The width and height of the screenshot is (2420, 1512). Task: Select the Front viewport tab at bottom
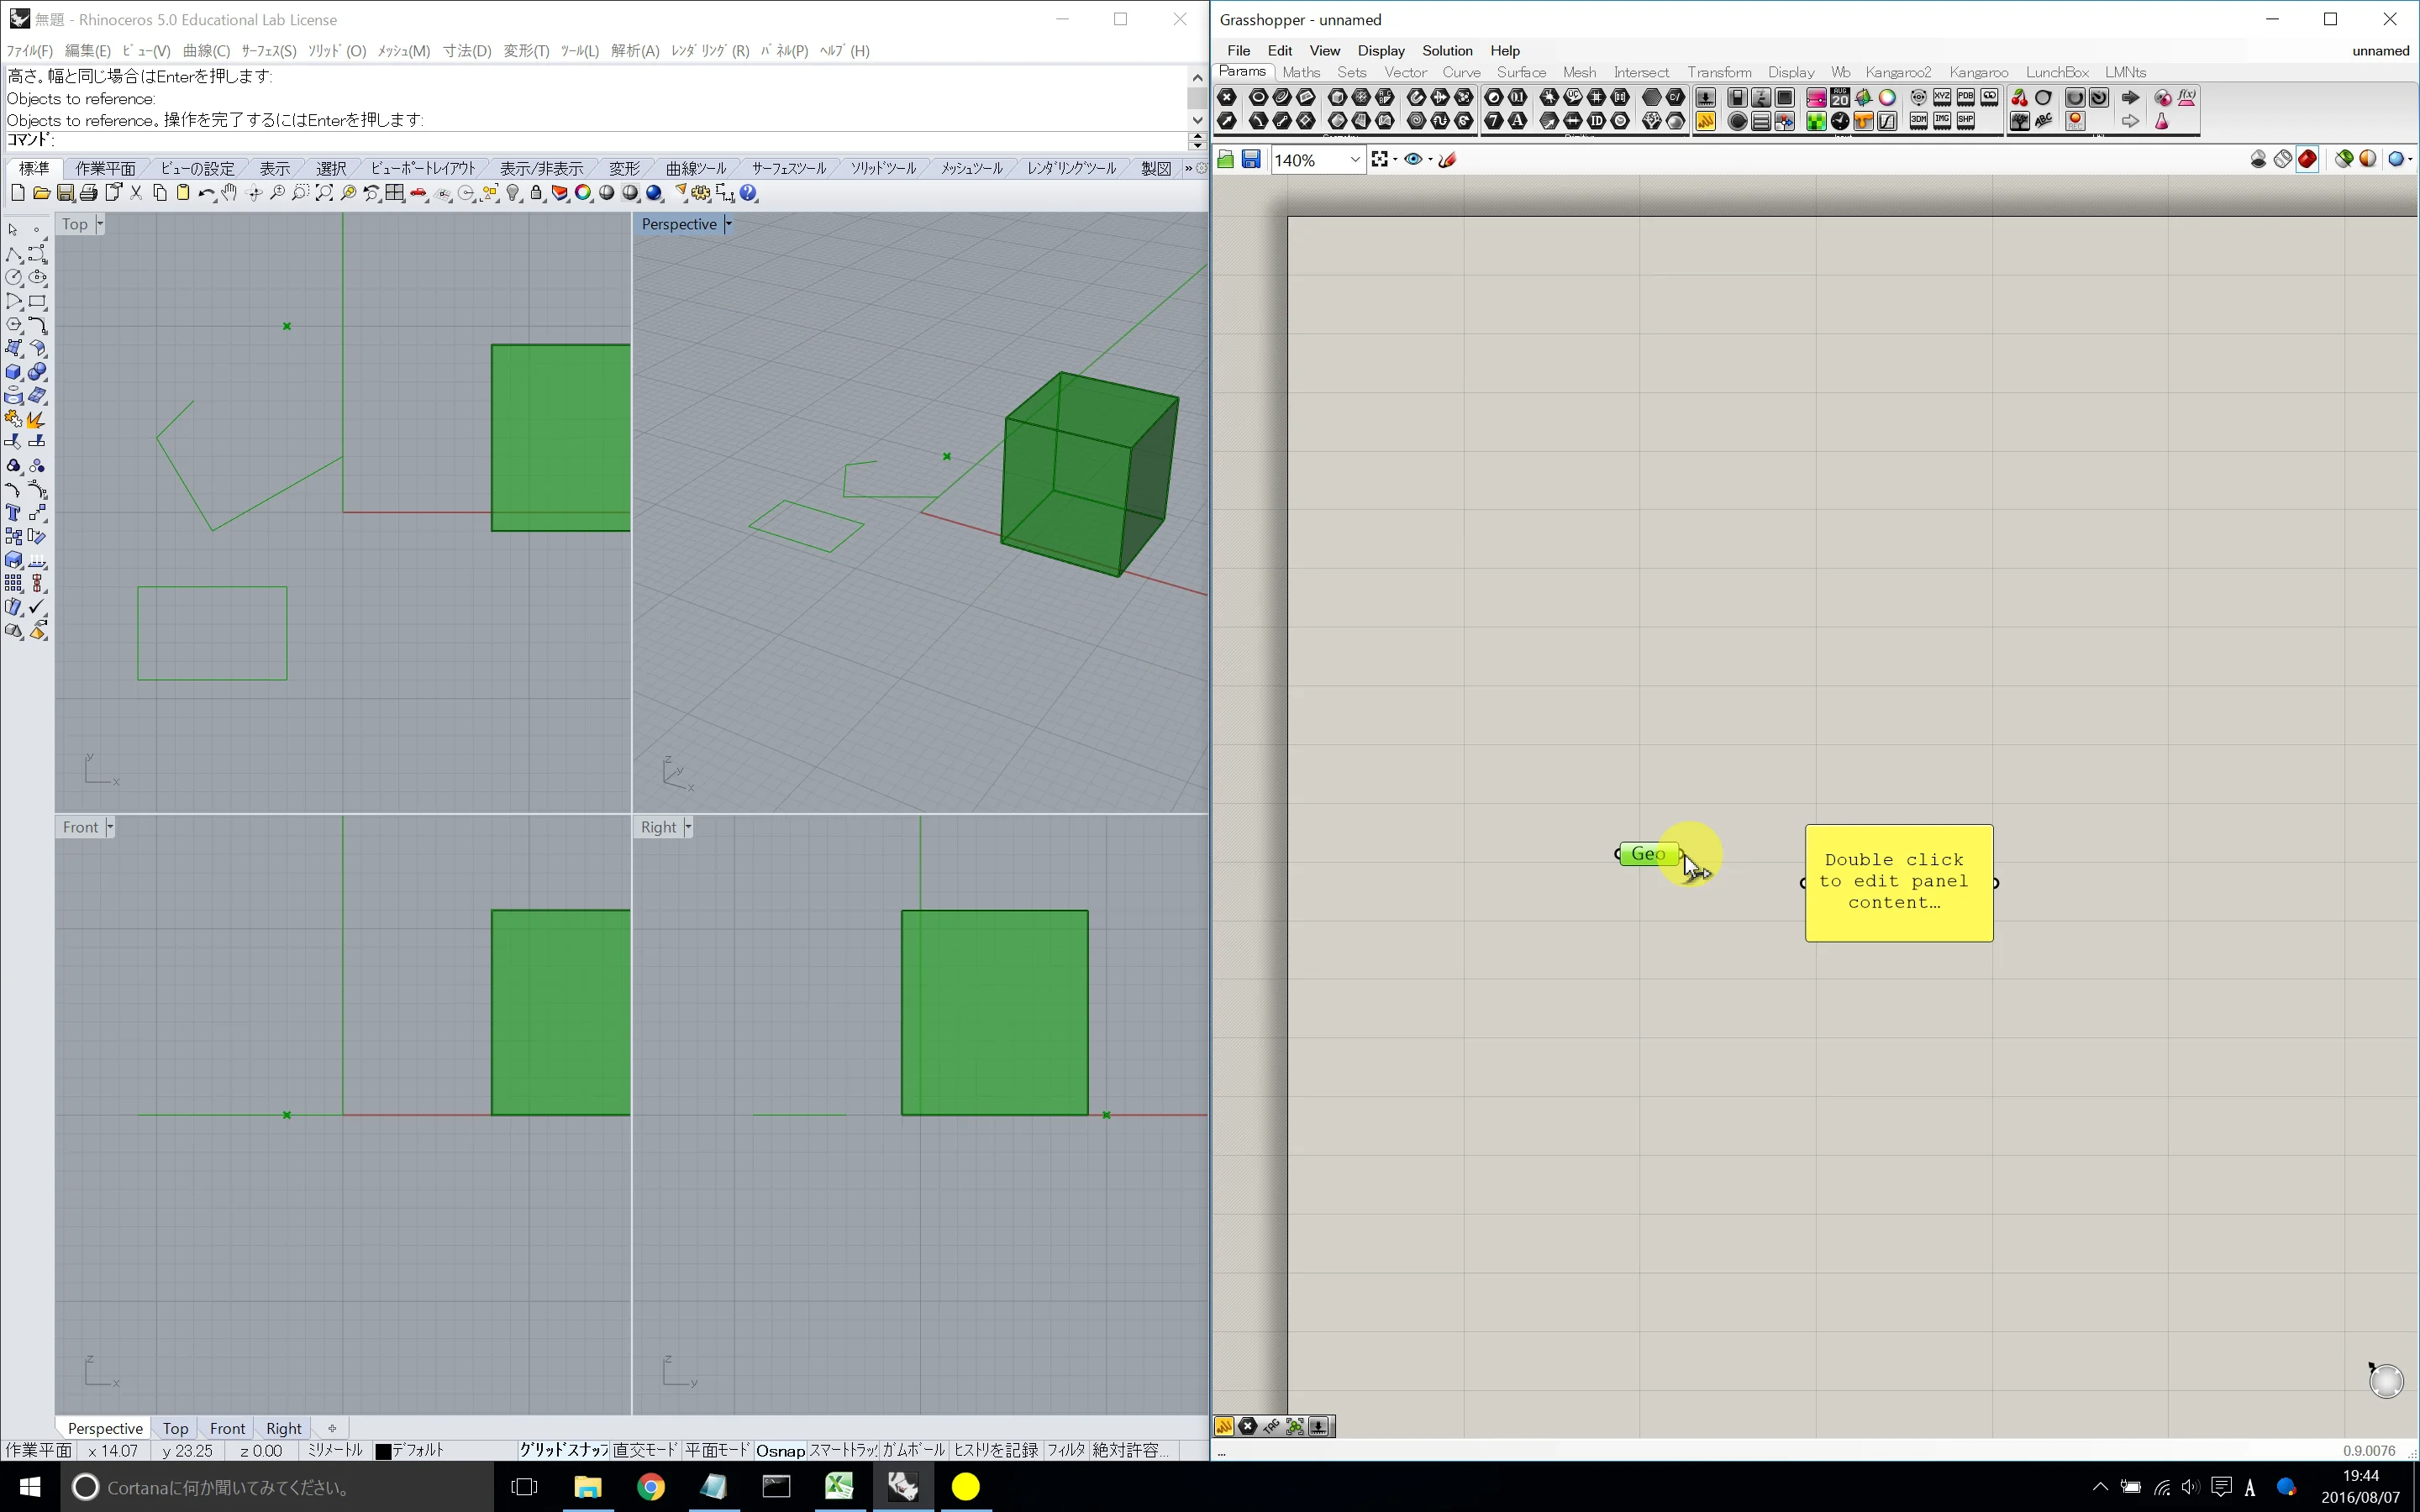tap(227, 1428)
